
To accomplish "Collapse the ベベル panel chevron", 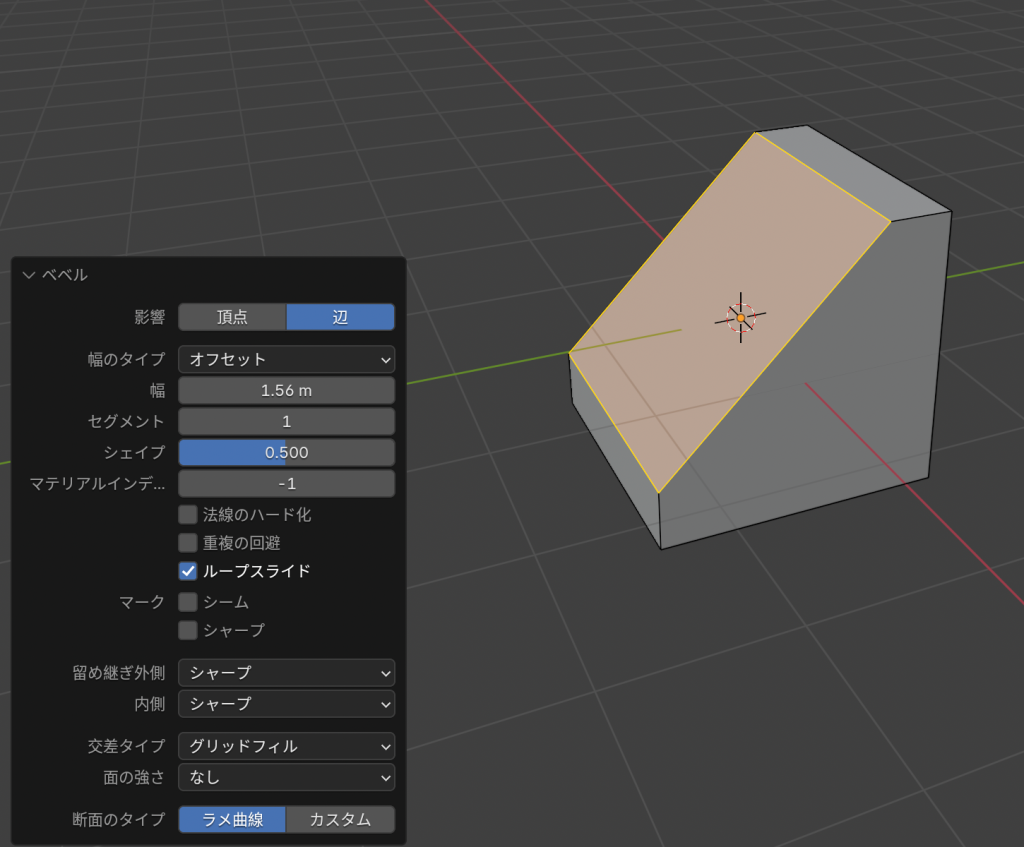I will click(28, 275).
